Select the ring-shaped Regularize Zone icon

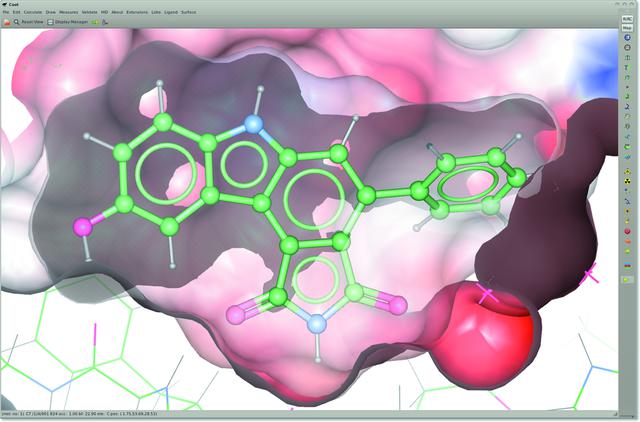pyautogui.click(x=627, y=48)
